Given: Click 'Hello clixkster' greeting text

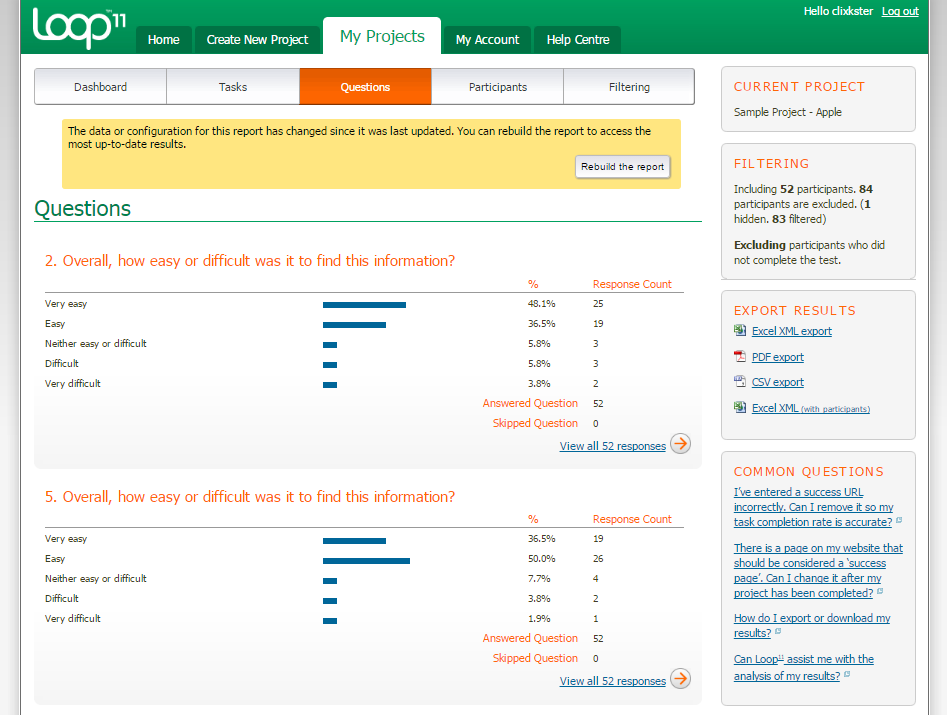Looking at the screenshot, I should [x=838, y=11].
